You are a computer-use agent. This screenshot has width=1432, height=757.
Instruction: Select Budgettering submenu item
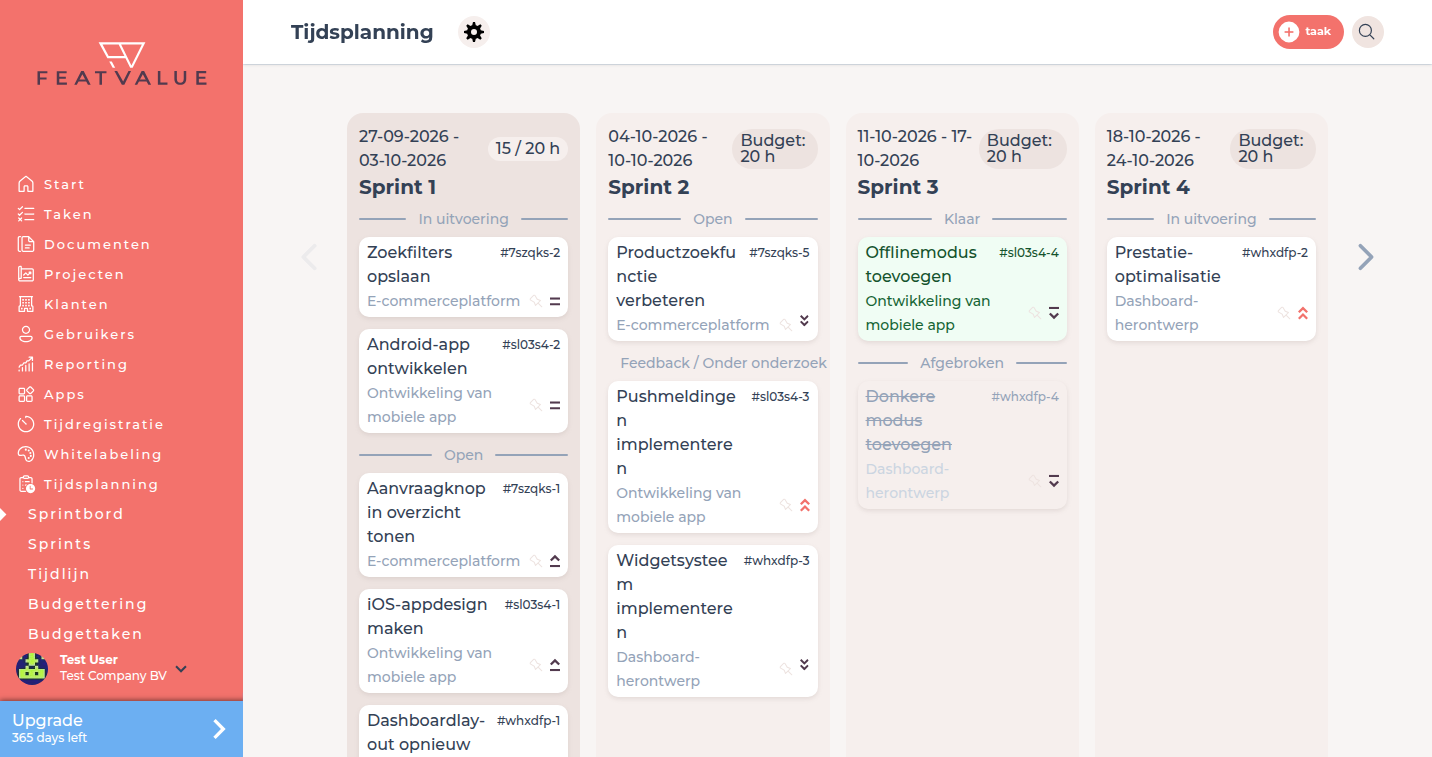[88, 604]
